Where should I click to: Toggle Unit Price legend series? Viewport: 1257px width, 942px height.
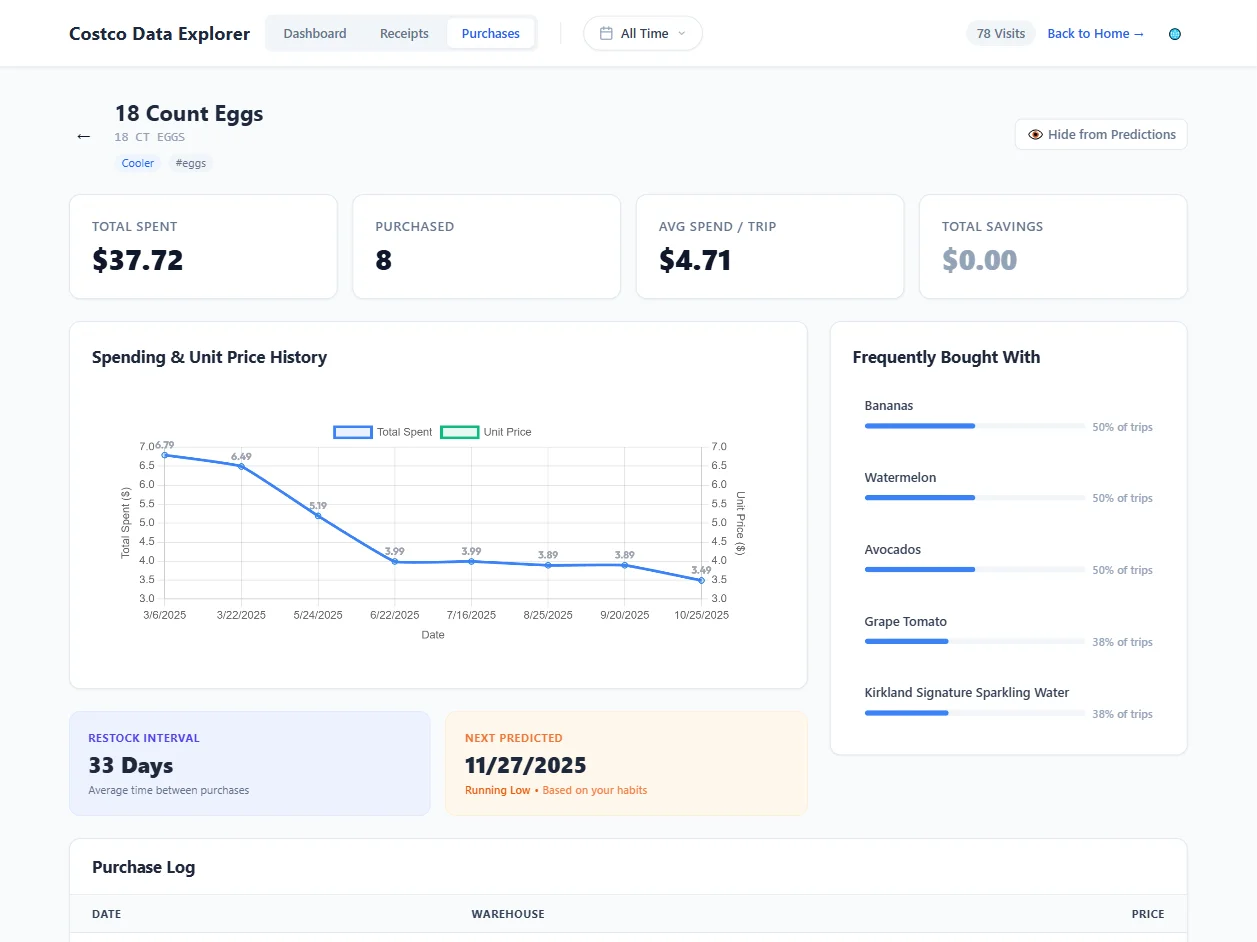pyautogui.click(x=487, y=432)
